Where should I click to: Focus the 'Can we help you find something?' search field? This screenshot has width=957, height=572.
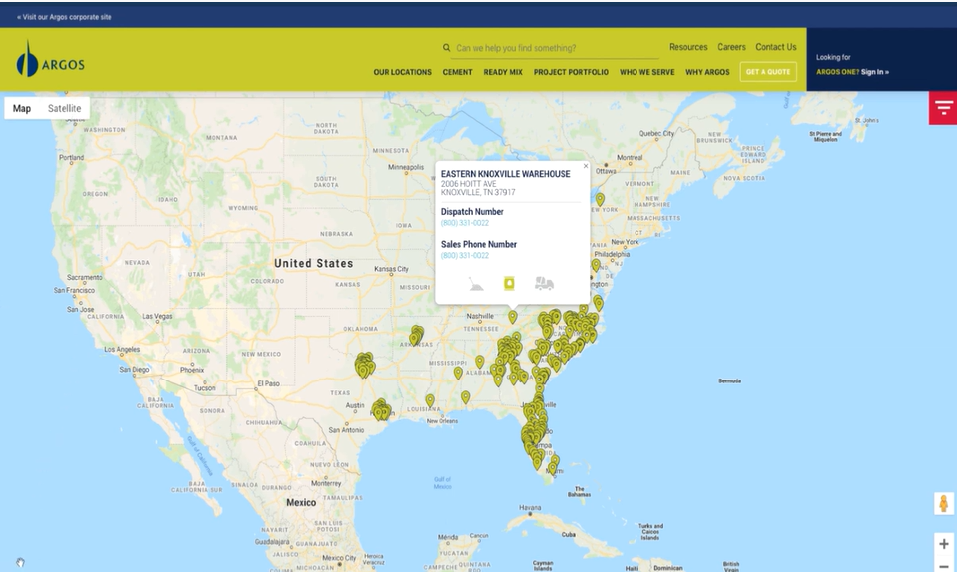[x=557, y=48]
